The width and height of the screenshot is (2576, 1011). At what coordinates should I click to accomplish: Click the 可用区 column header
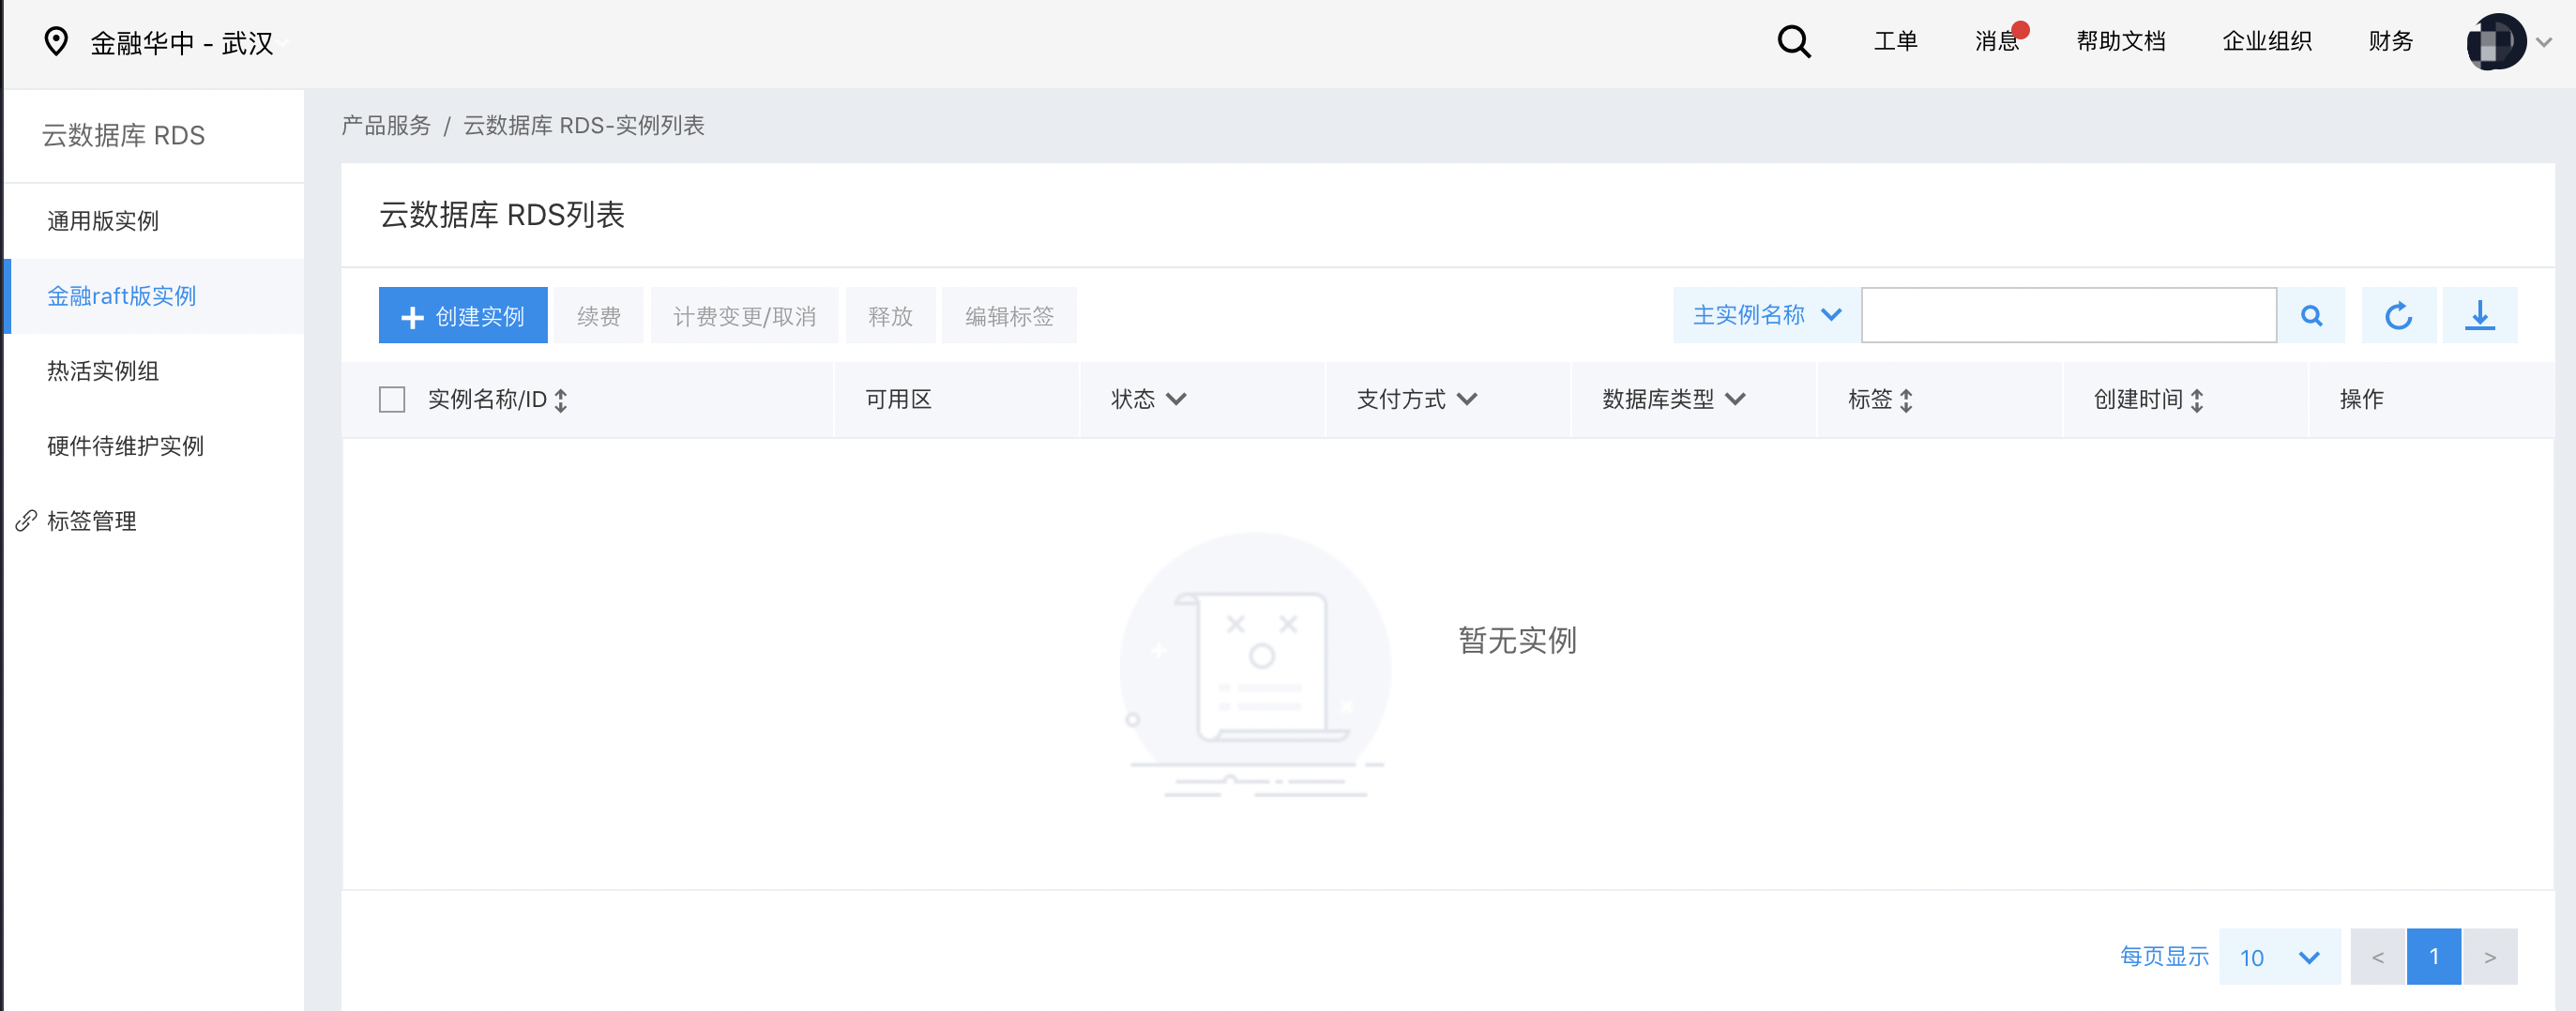point(899,399)
